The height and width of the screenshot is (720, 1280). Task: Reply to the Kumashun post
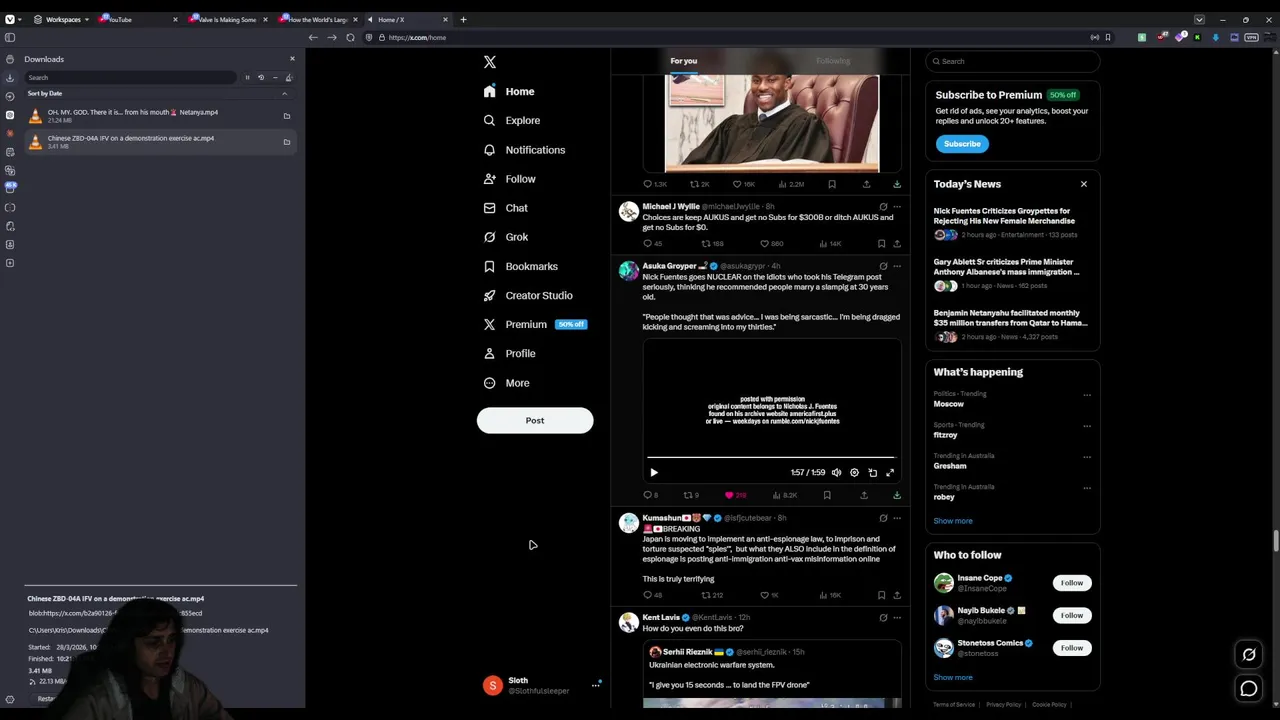point(652,595)
